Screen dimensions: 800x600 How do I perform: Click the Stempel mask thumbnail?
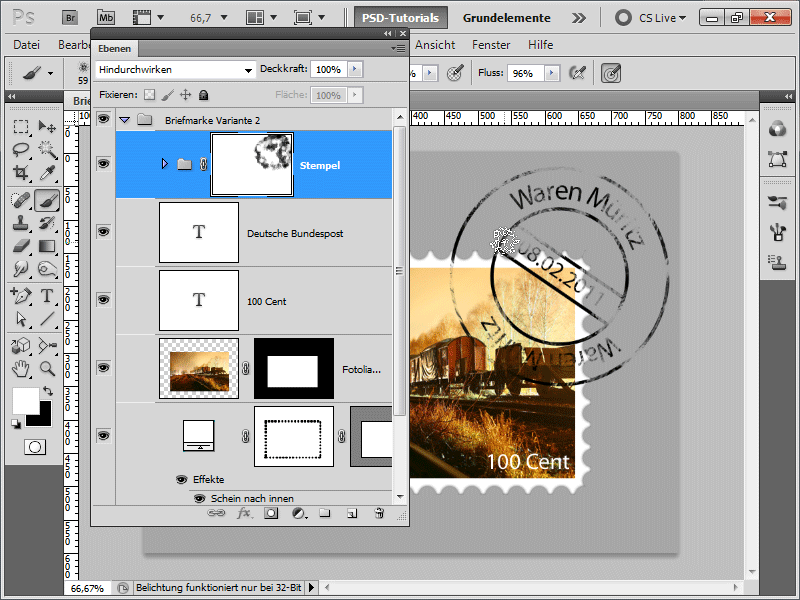[x=252, y=164]
